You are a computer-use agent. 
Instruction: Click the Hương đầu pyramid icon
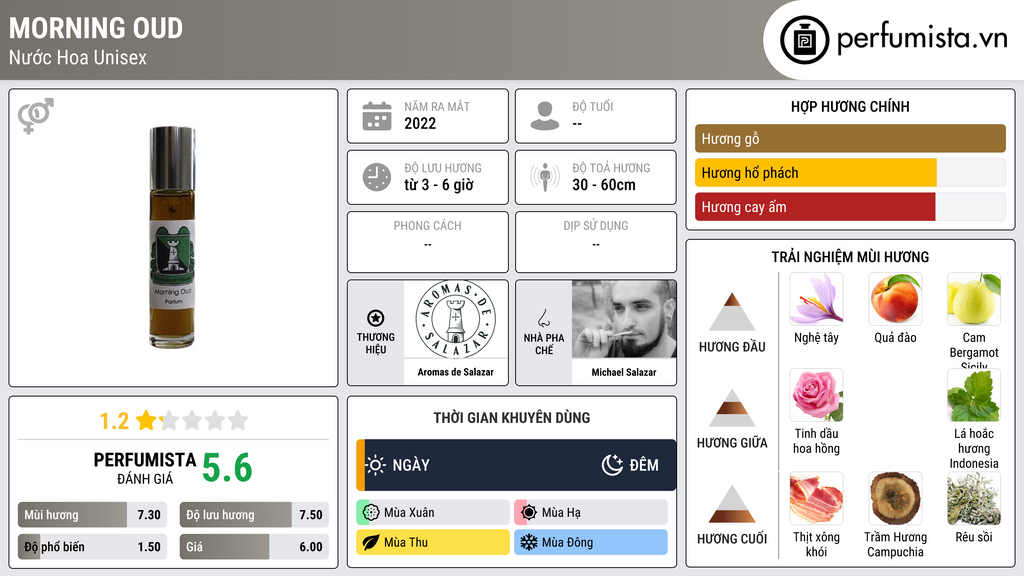(x=732, y=312)
